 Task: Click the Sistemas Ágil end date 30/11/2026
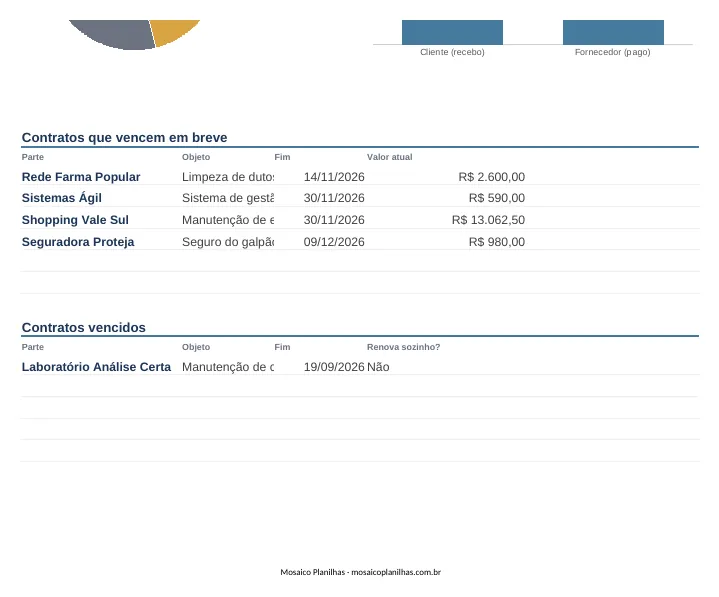pos(334,198)
